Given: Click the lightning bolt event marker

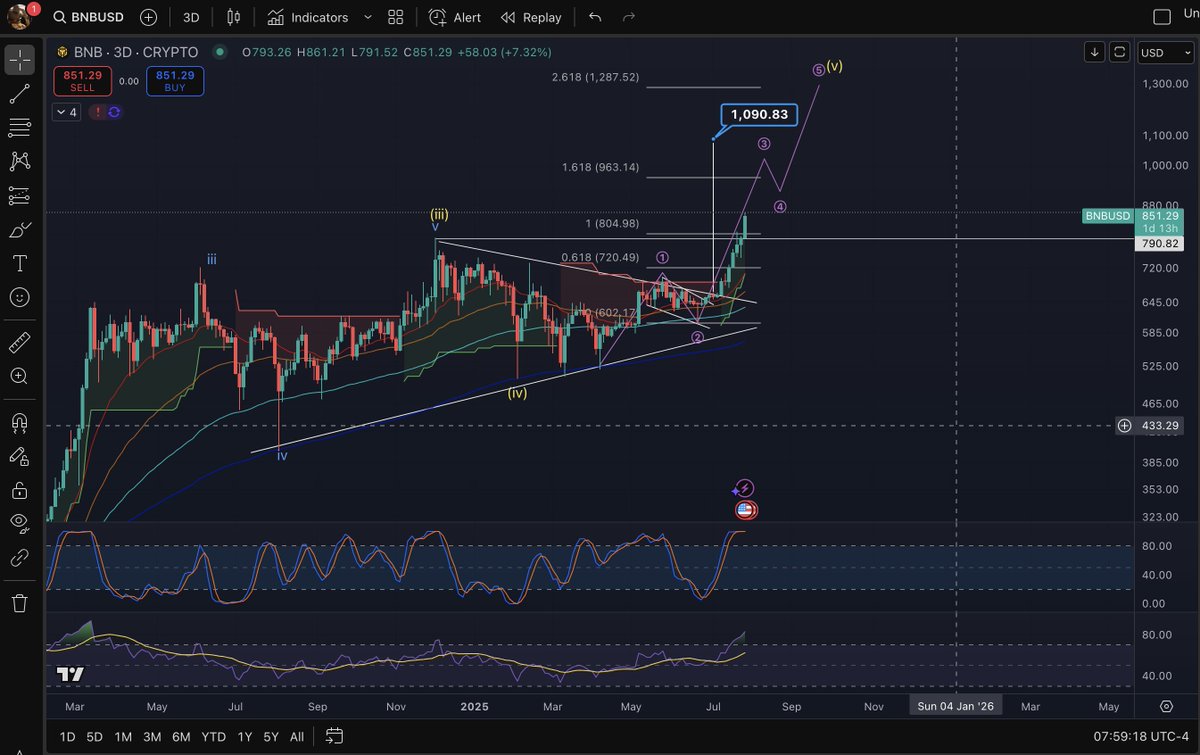Looking at the screenshot, I should pyautogui.click(x=745, y=488).
